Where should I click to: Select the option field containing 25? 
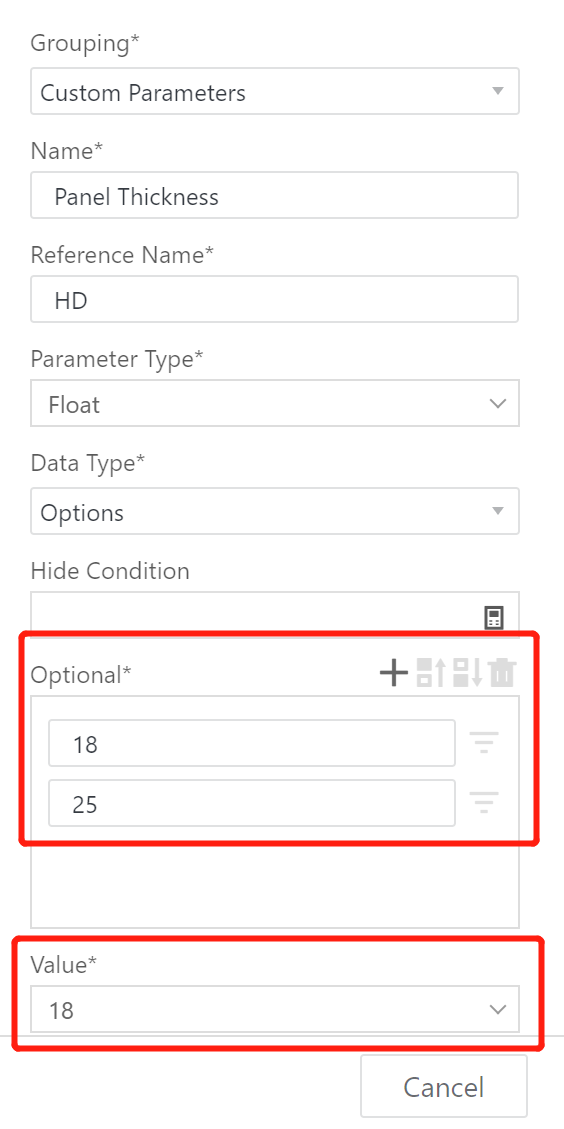(x=252, y=803)
